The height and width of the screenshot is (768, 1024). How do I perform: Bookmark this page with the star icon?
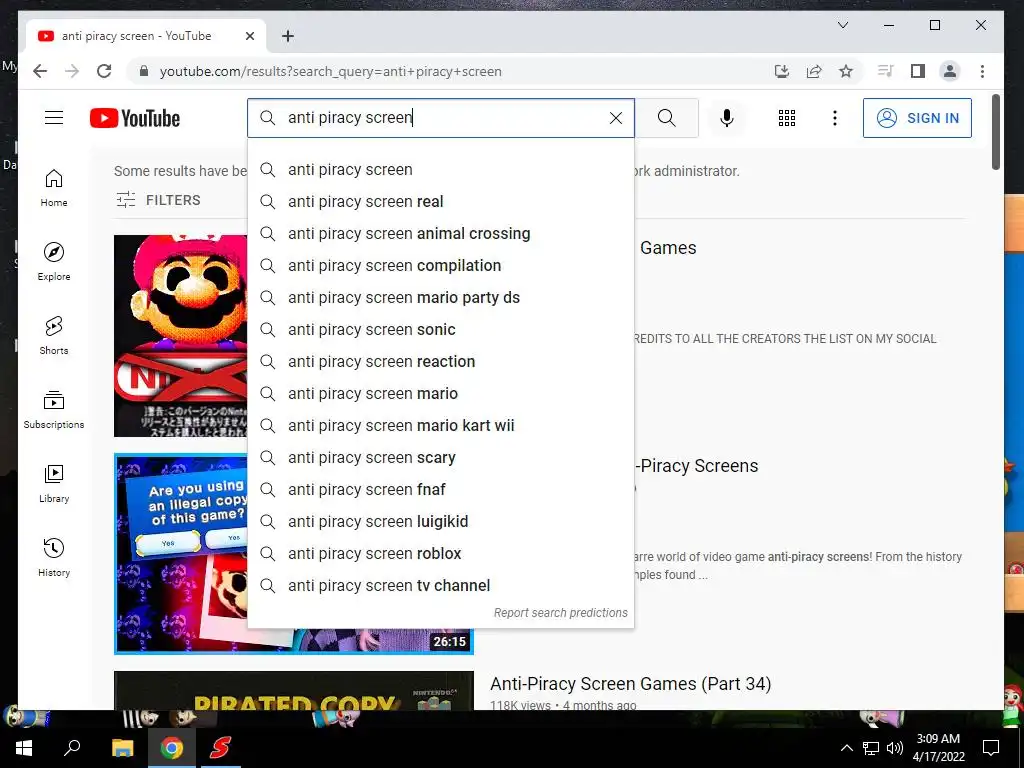coord(846,71)
